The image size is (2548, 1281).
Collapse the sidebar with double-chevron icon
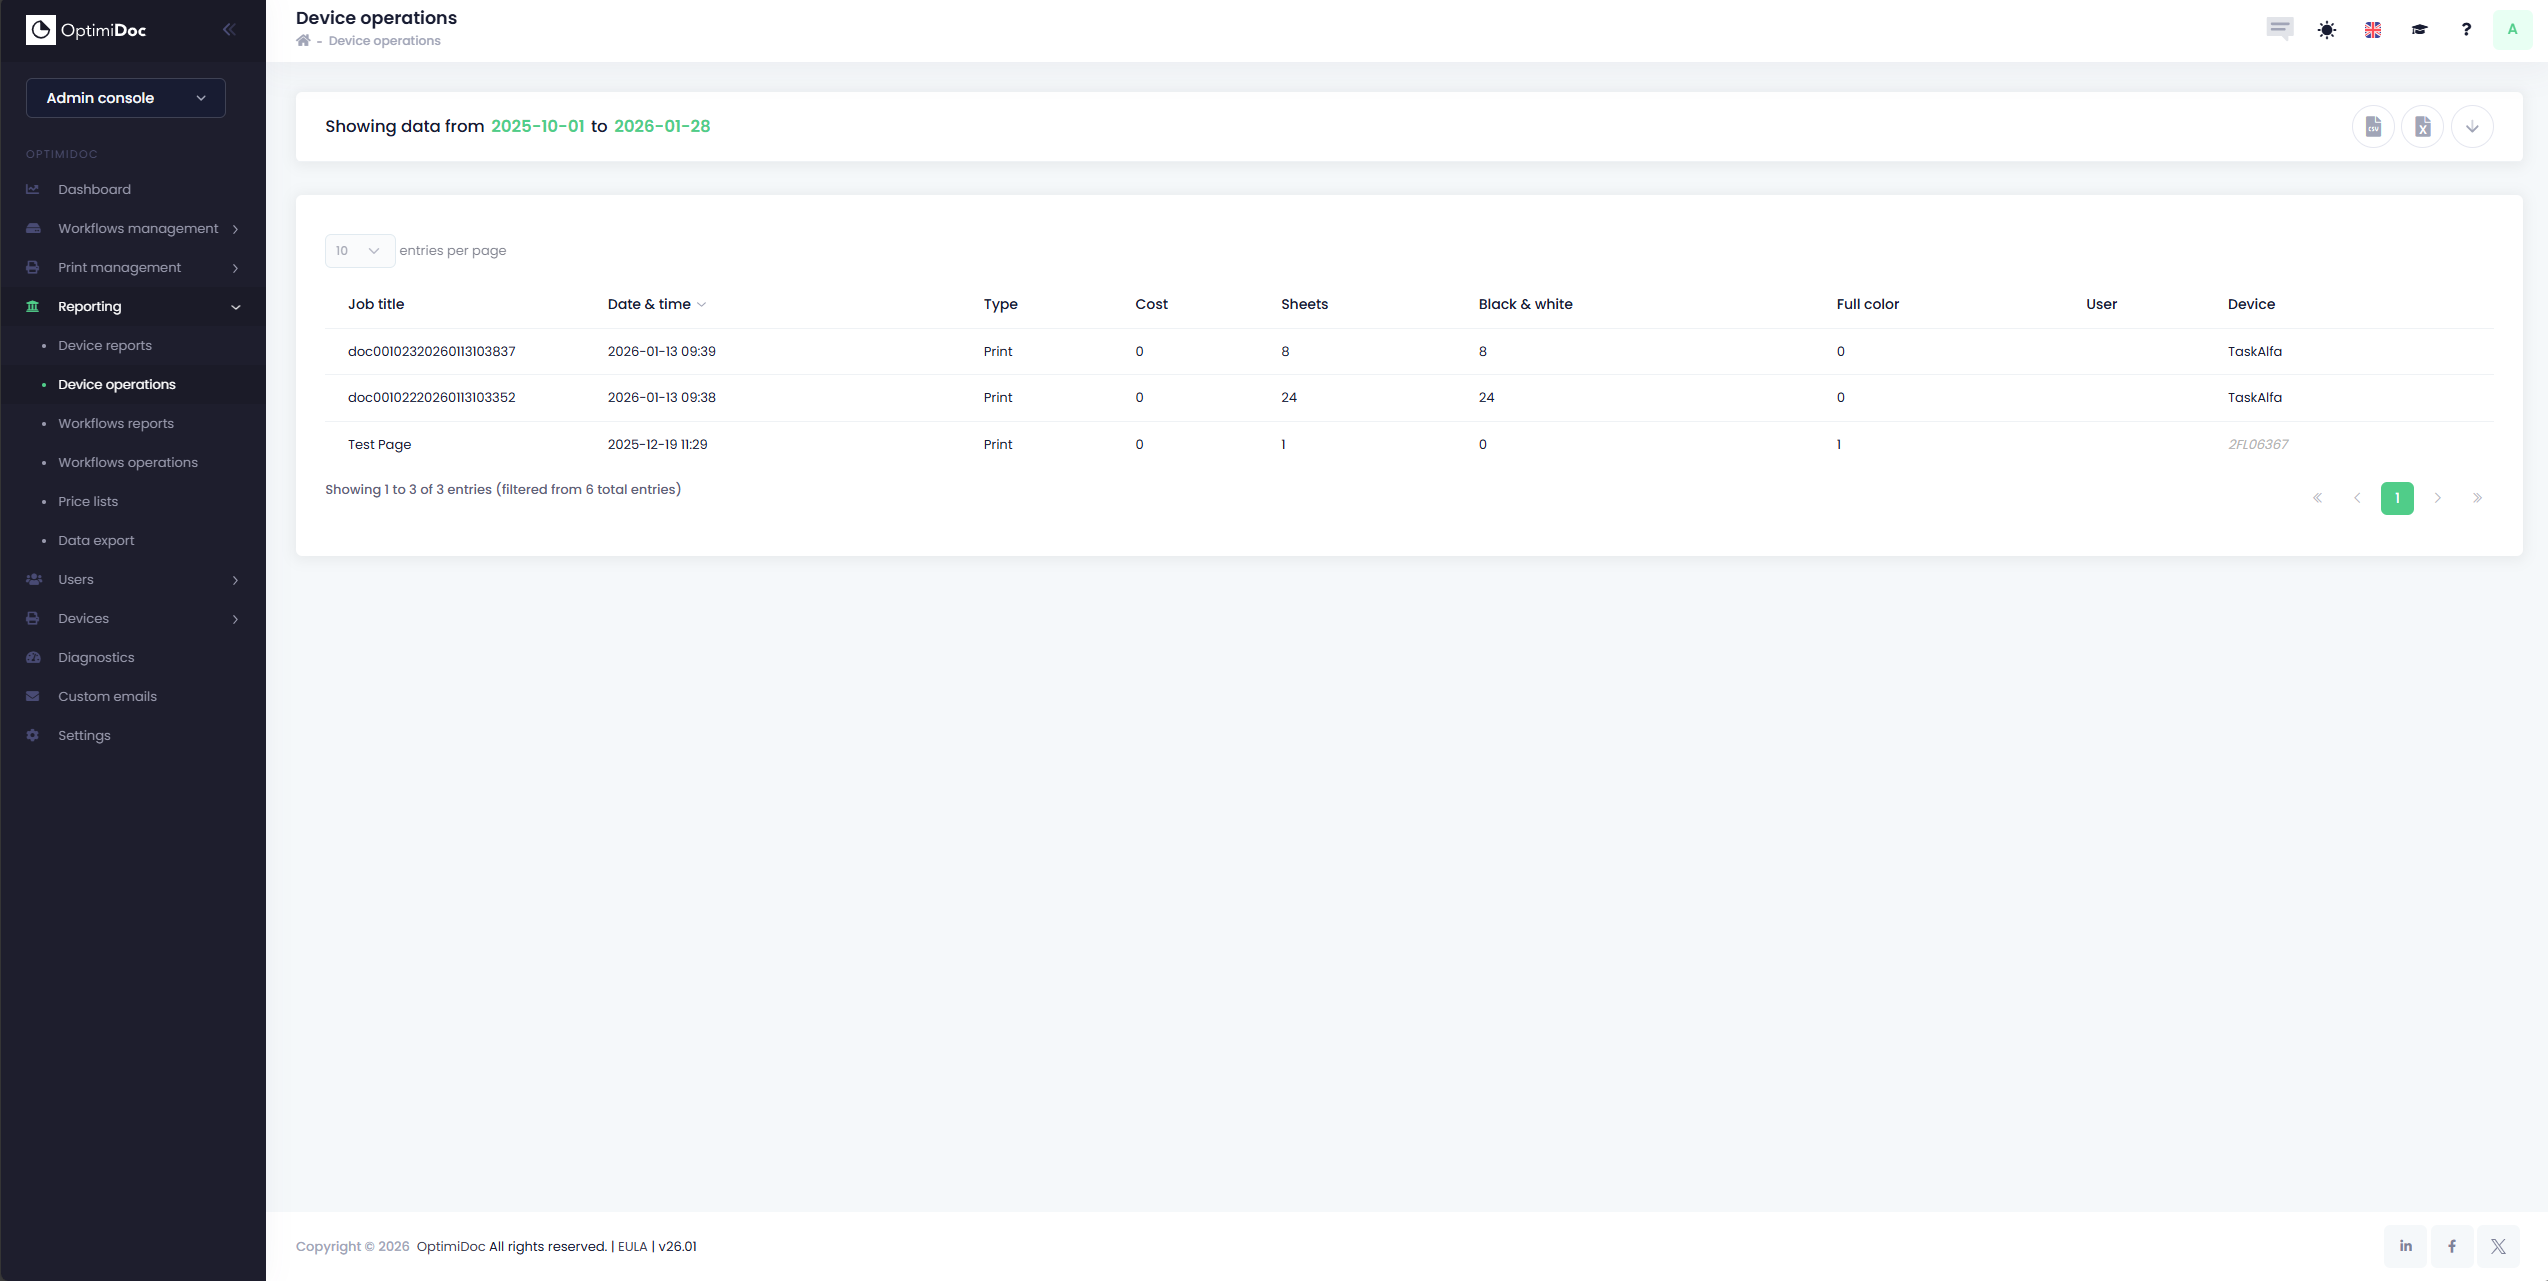[229, 30]
